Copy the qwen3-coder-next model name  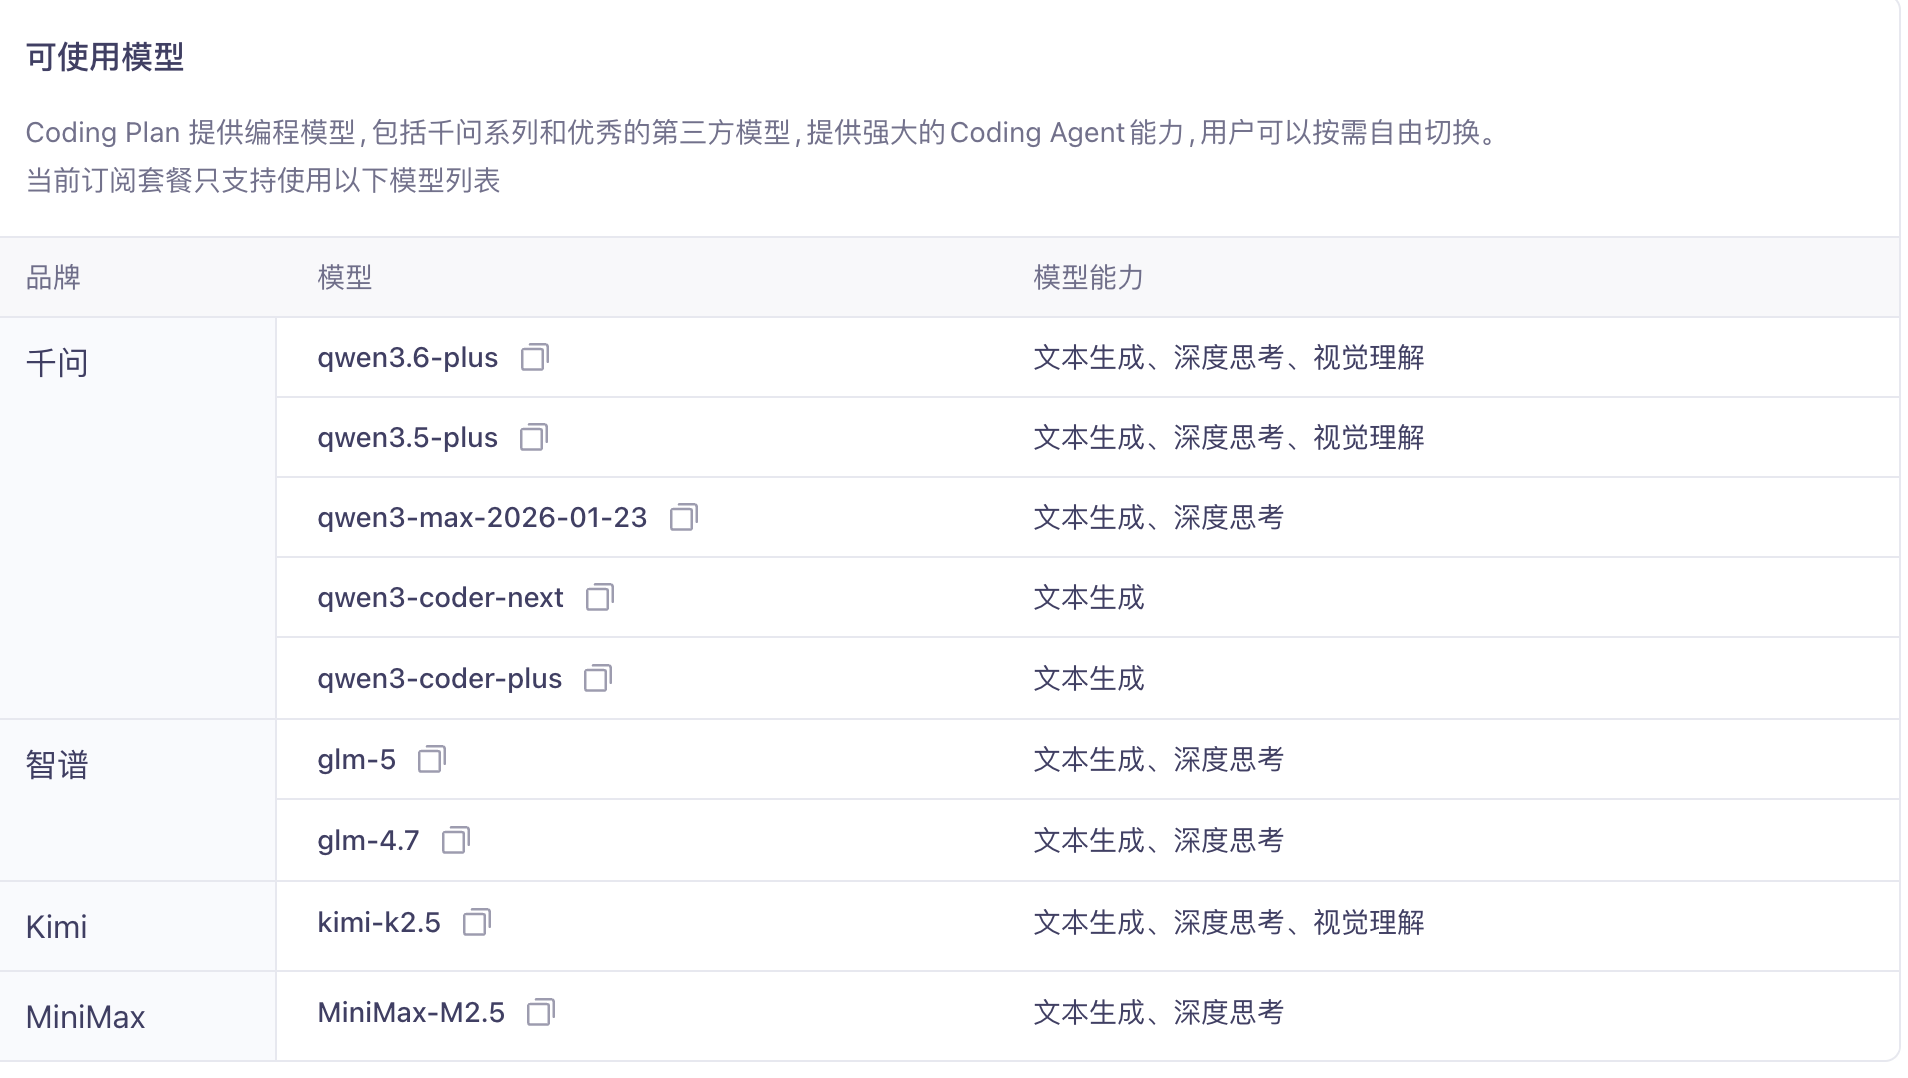pos(600,597)
